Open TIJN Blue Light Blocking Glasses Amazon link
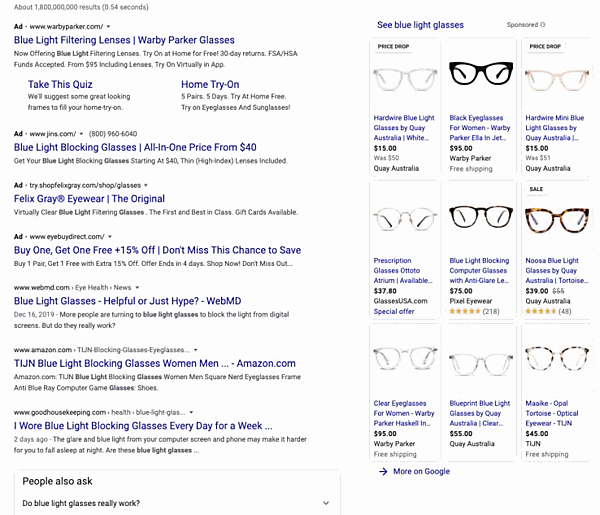 (155, 363)
